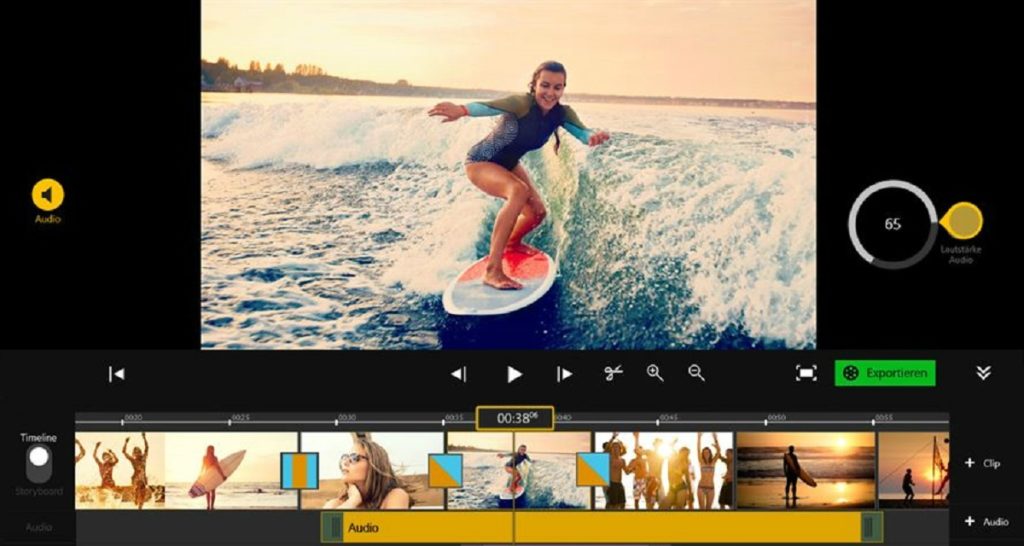1024x546 pixels.
Task: Zoom out on the timeline
Action: point(697,373)
